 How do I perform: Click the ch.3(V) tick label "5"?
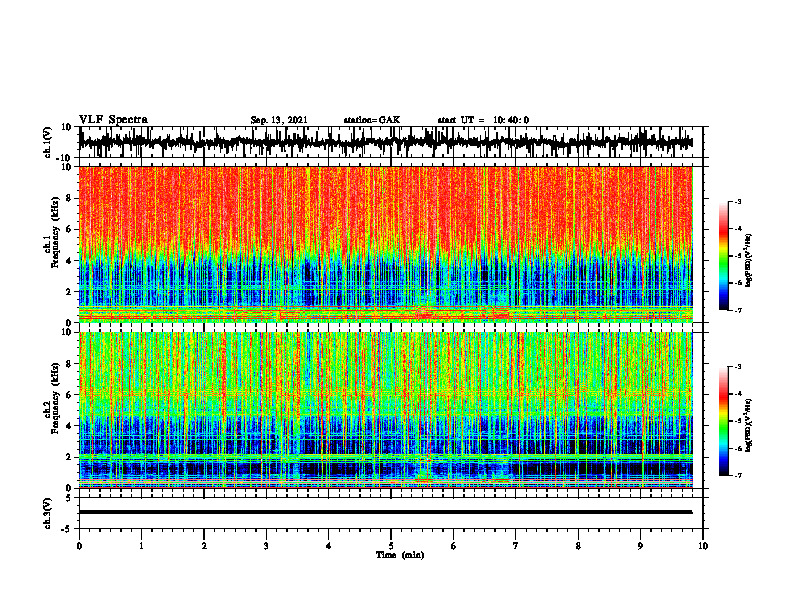point(69,498)
